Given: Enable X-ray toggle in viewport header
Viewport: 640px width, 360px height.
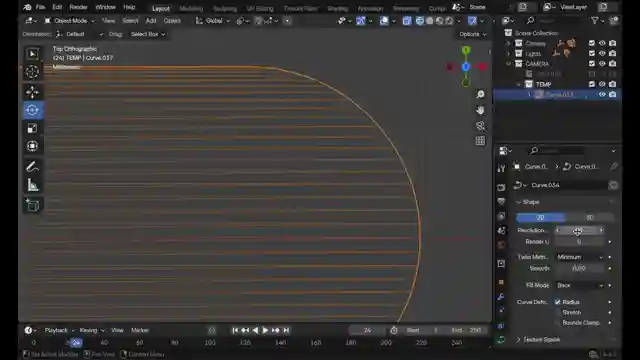Looking at the screenshot, I should coord(407,20).
